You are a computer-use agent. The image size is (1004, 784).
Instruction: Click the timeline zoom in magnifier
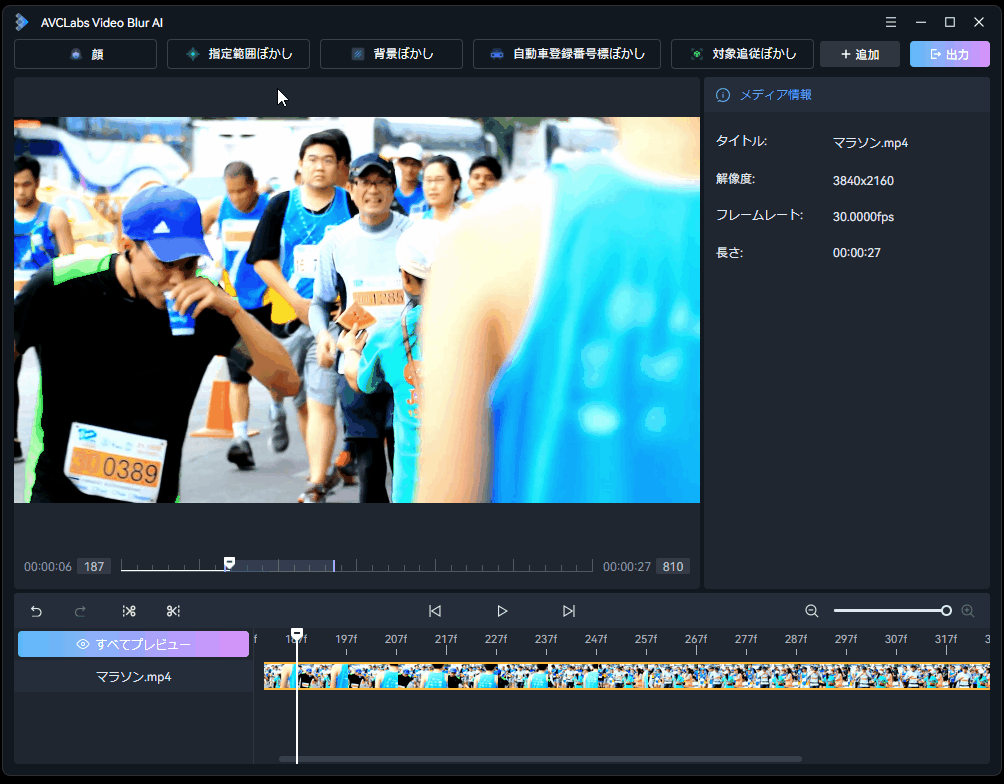tap(967, 611)
